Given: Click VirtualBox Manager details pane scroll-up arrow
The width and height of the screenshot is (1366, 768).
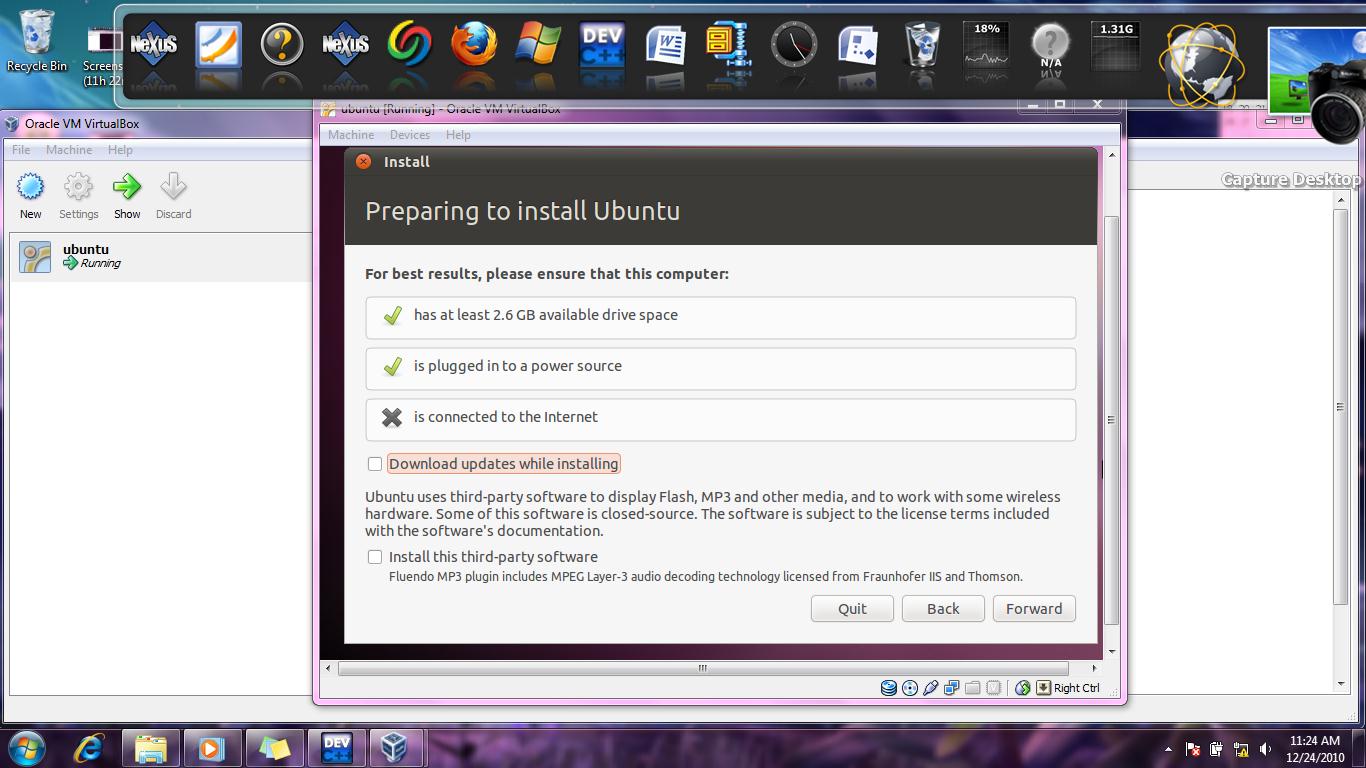Looking at the screenshot, I should [1341, 200].
